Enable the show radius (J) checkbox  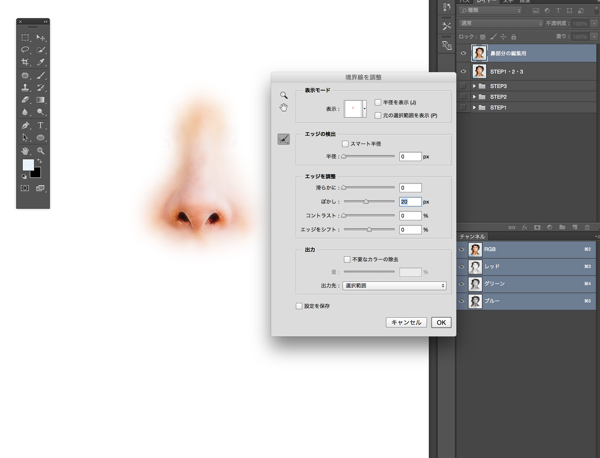[x=378, y=103]
